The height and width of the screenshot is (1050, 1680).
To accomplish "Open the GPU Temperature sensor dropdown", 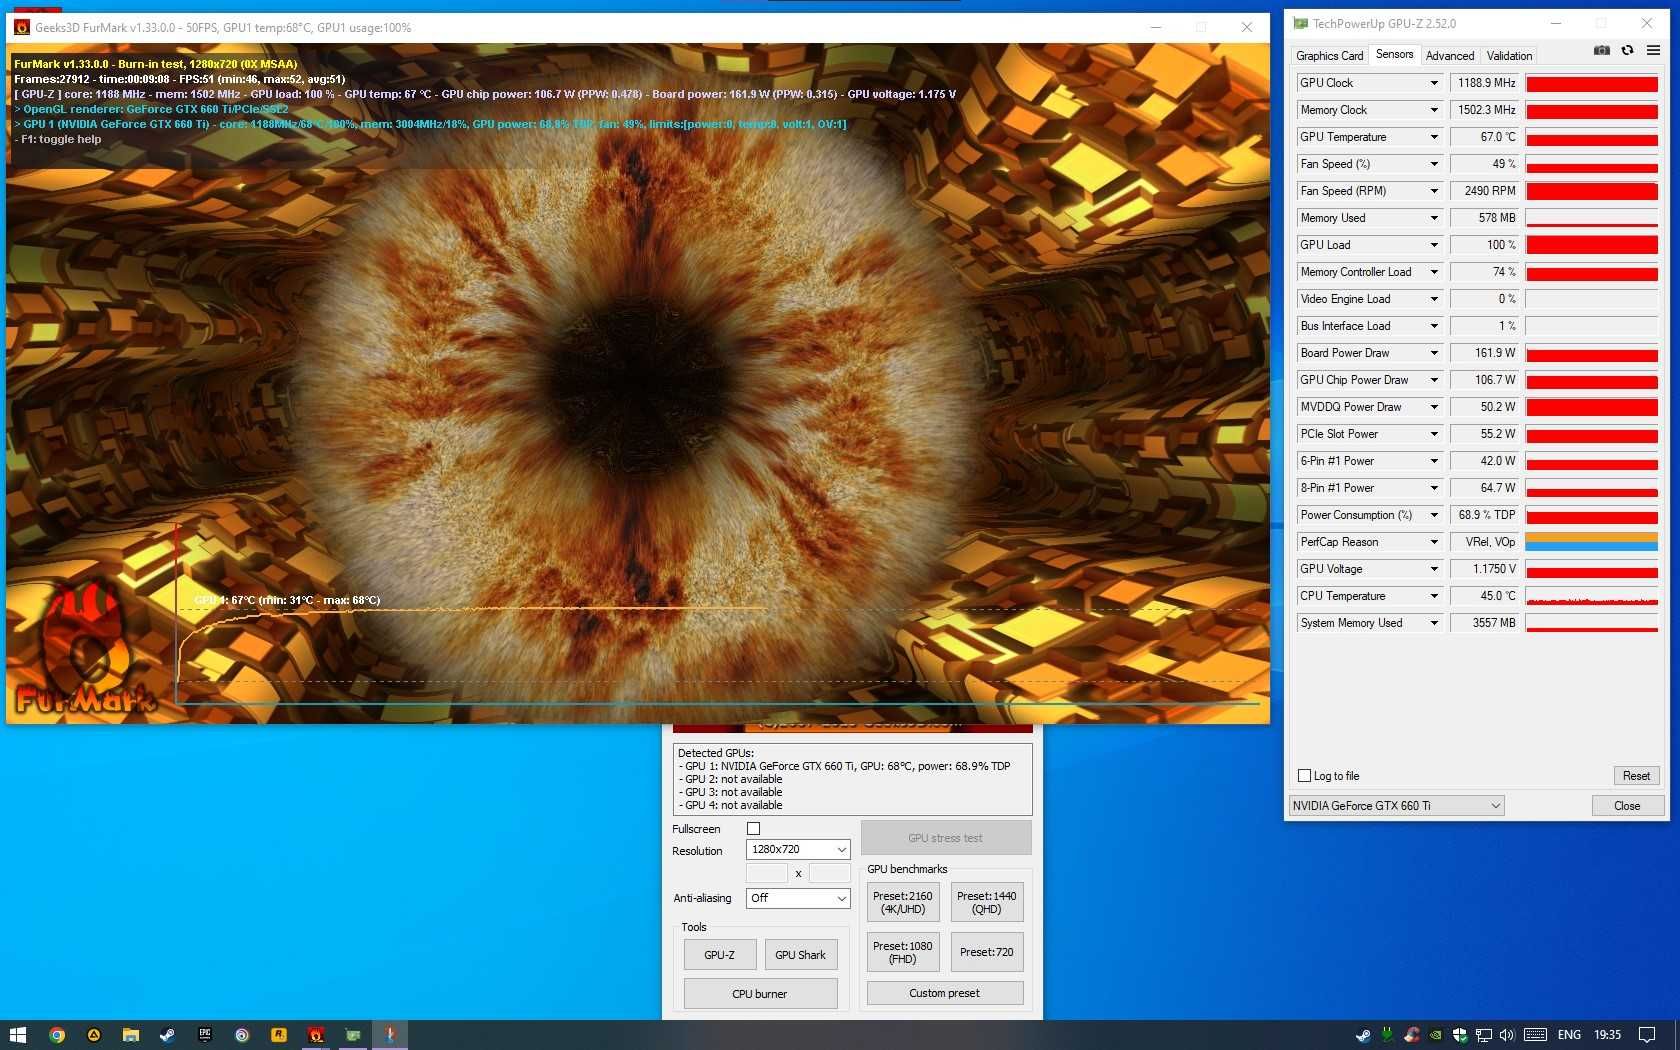I will click(x=1434, y=137).
